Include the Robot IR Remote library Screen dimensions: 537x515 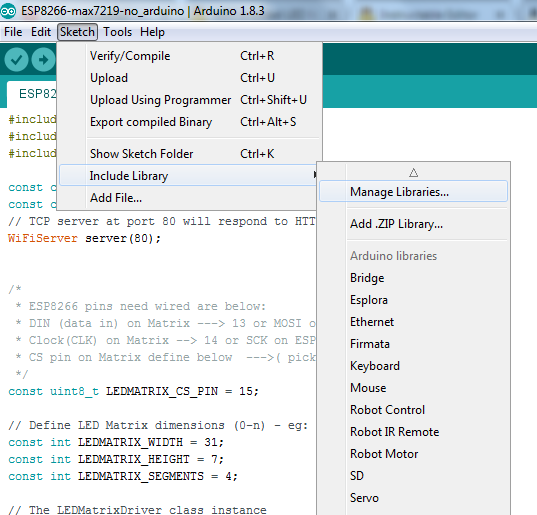point(413,432)
